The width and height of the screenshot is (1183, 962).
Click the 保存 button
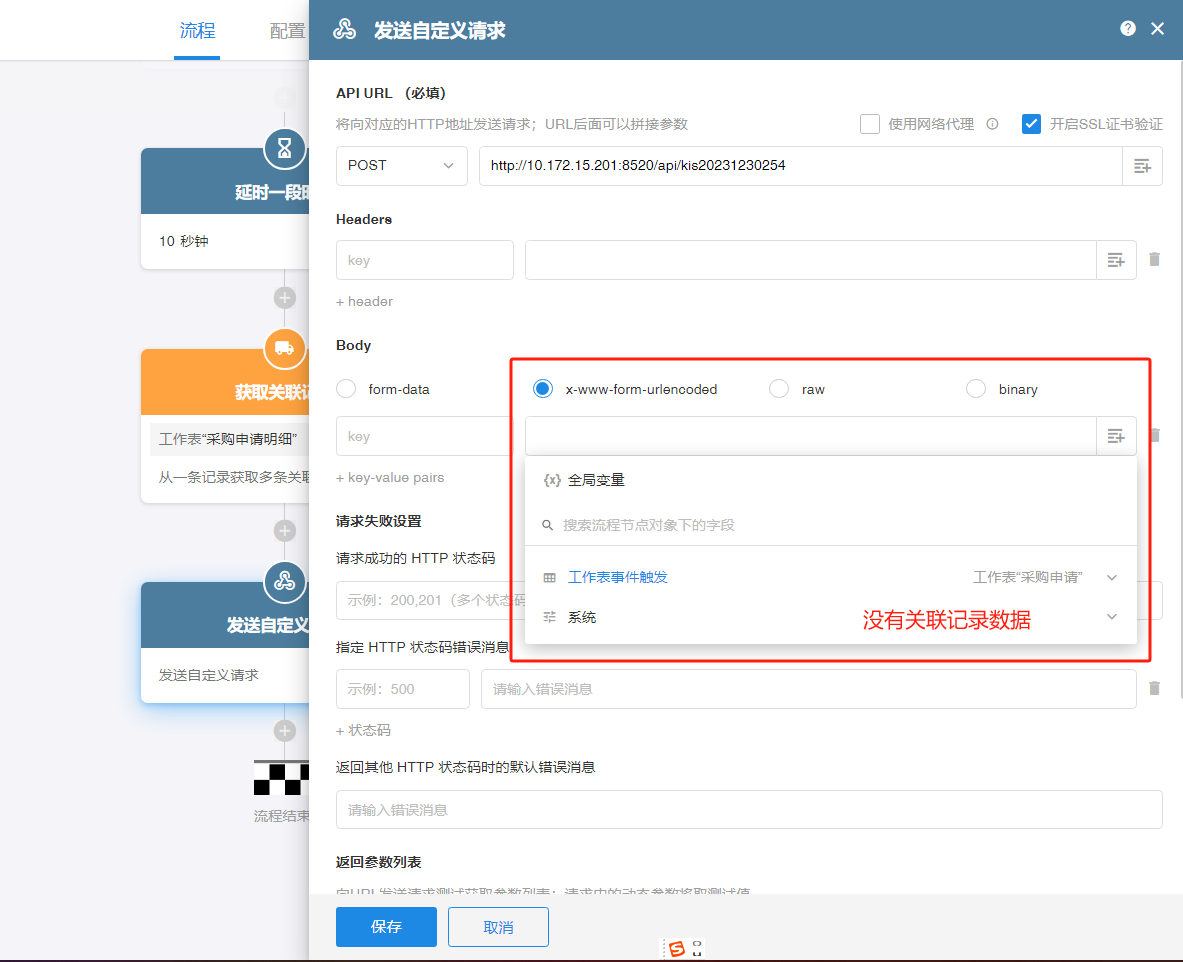[386, 927]
